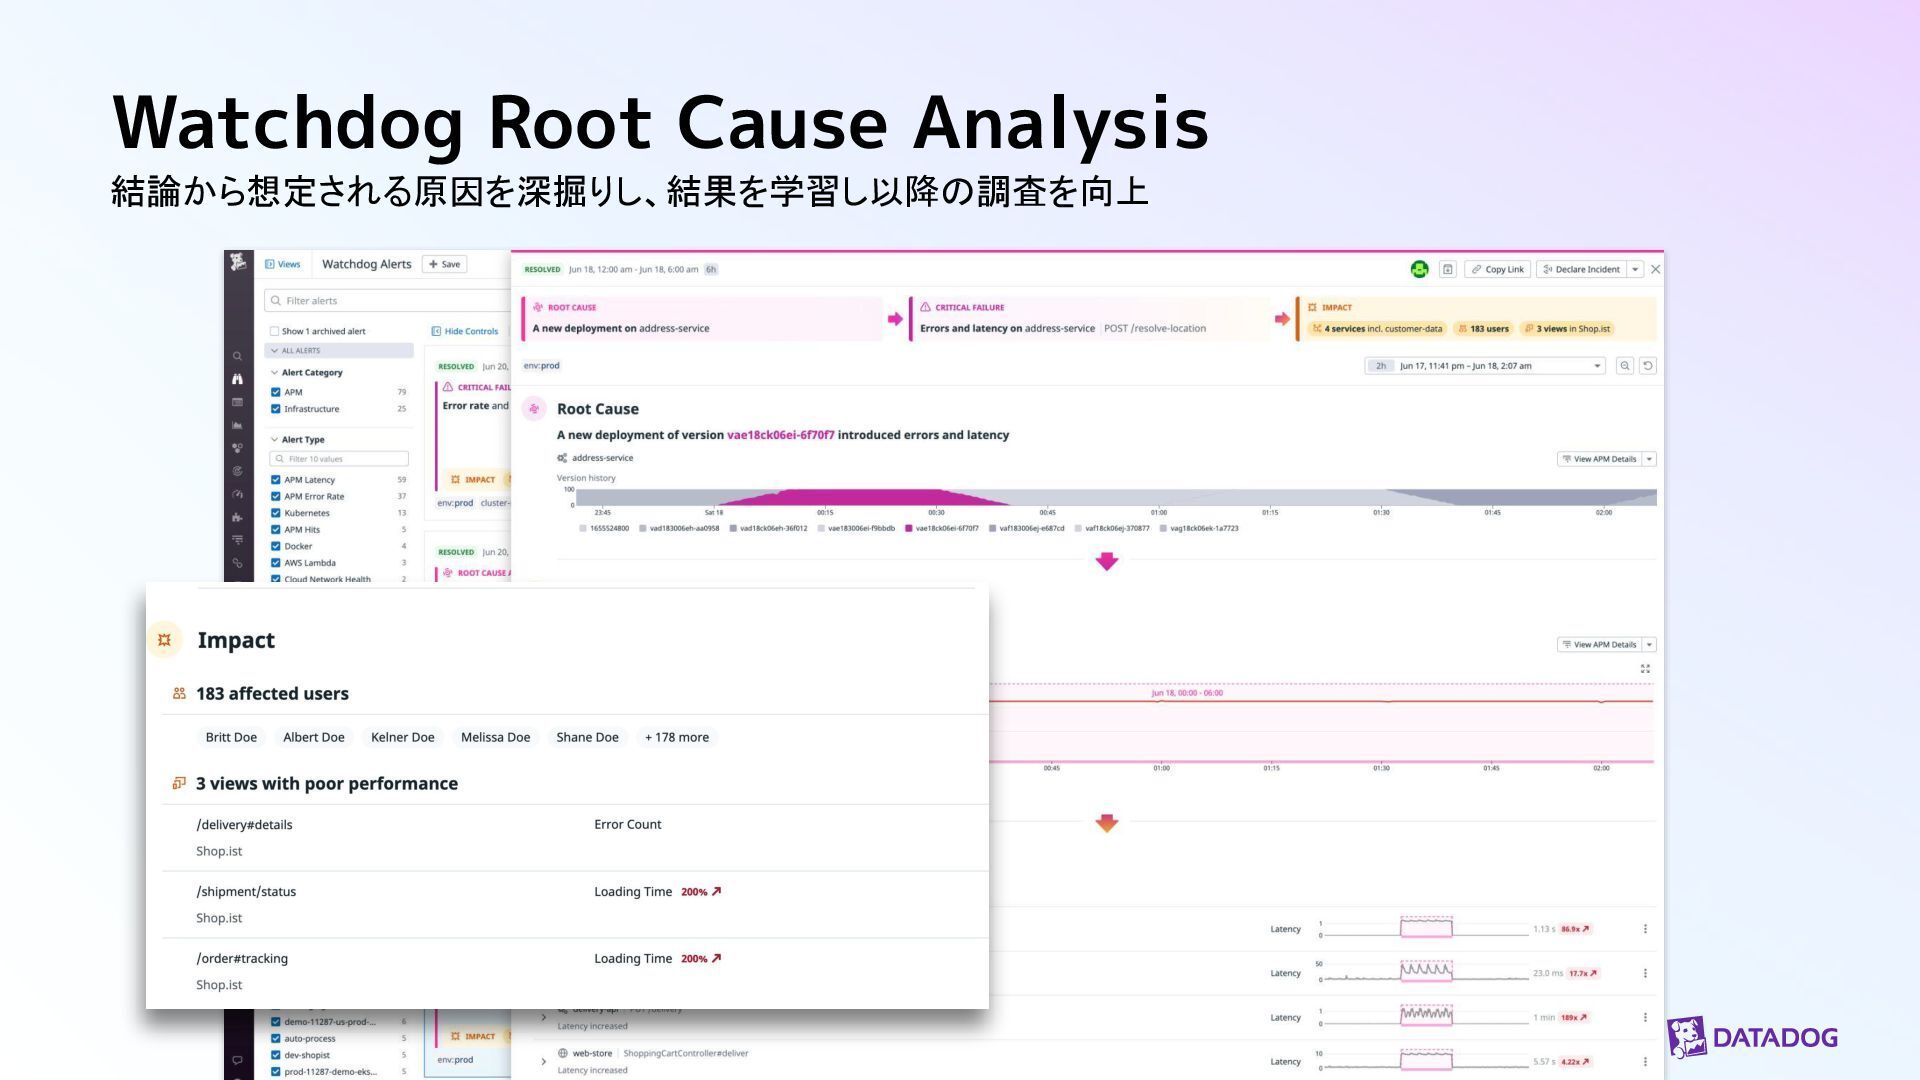Uncheck the auto-process filter checkbox
The height and width of the screenshot is (1080, 1920).
coord(275,1038)
